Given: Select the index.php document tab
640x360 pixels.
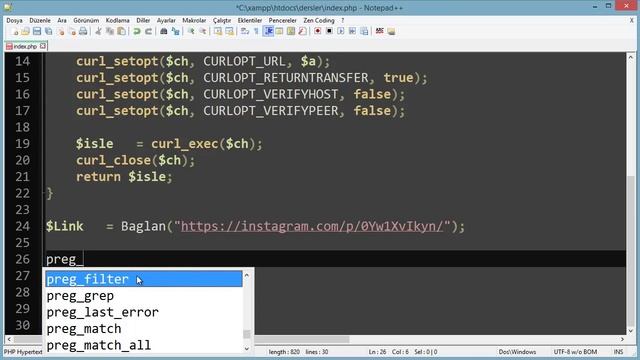Looking at the screenshot, I should 25,46.
